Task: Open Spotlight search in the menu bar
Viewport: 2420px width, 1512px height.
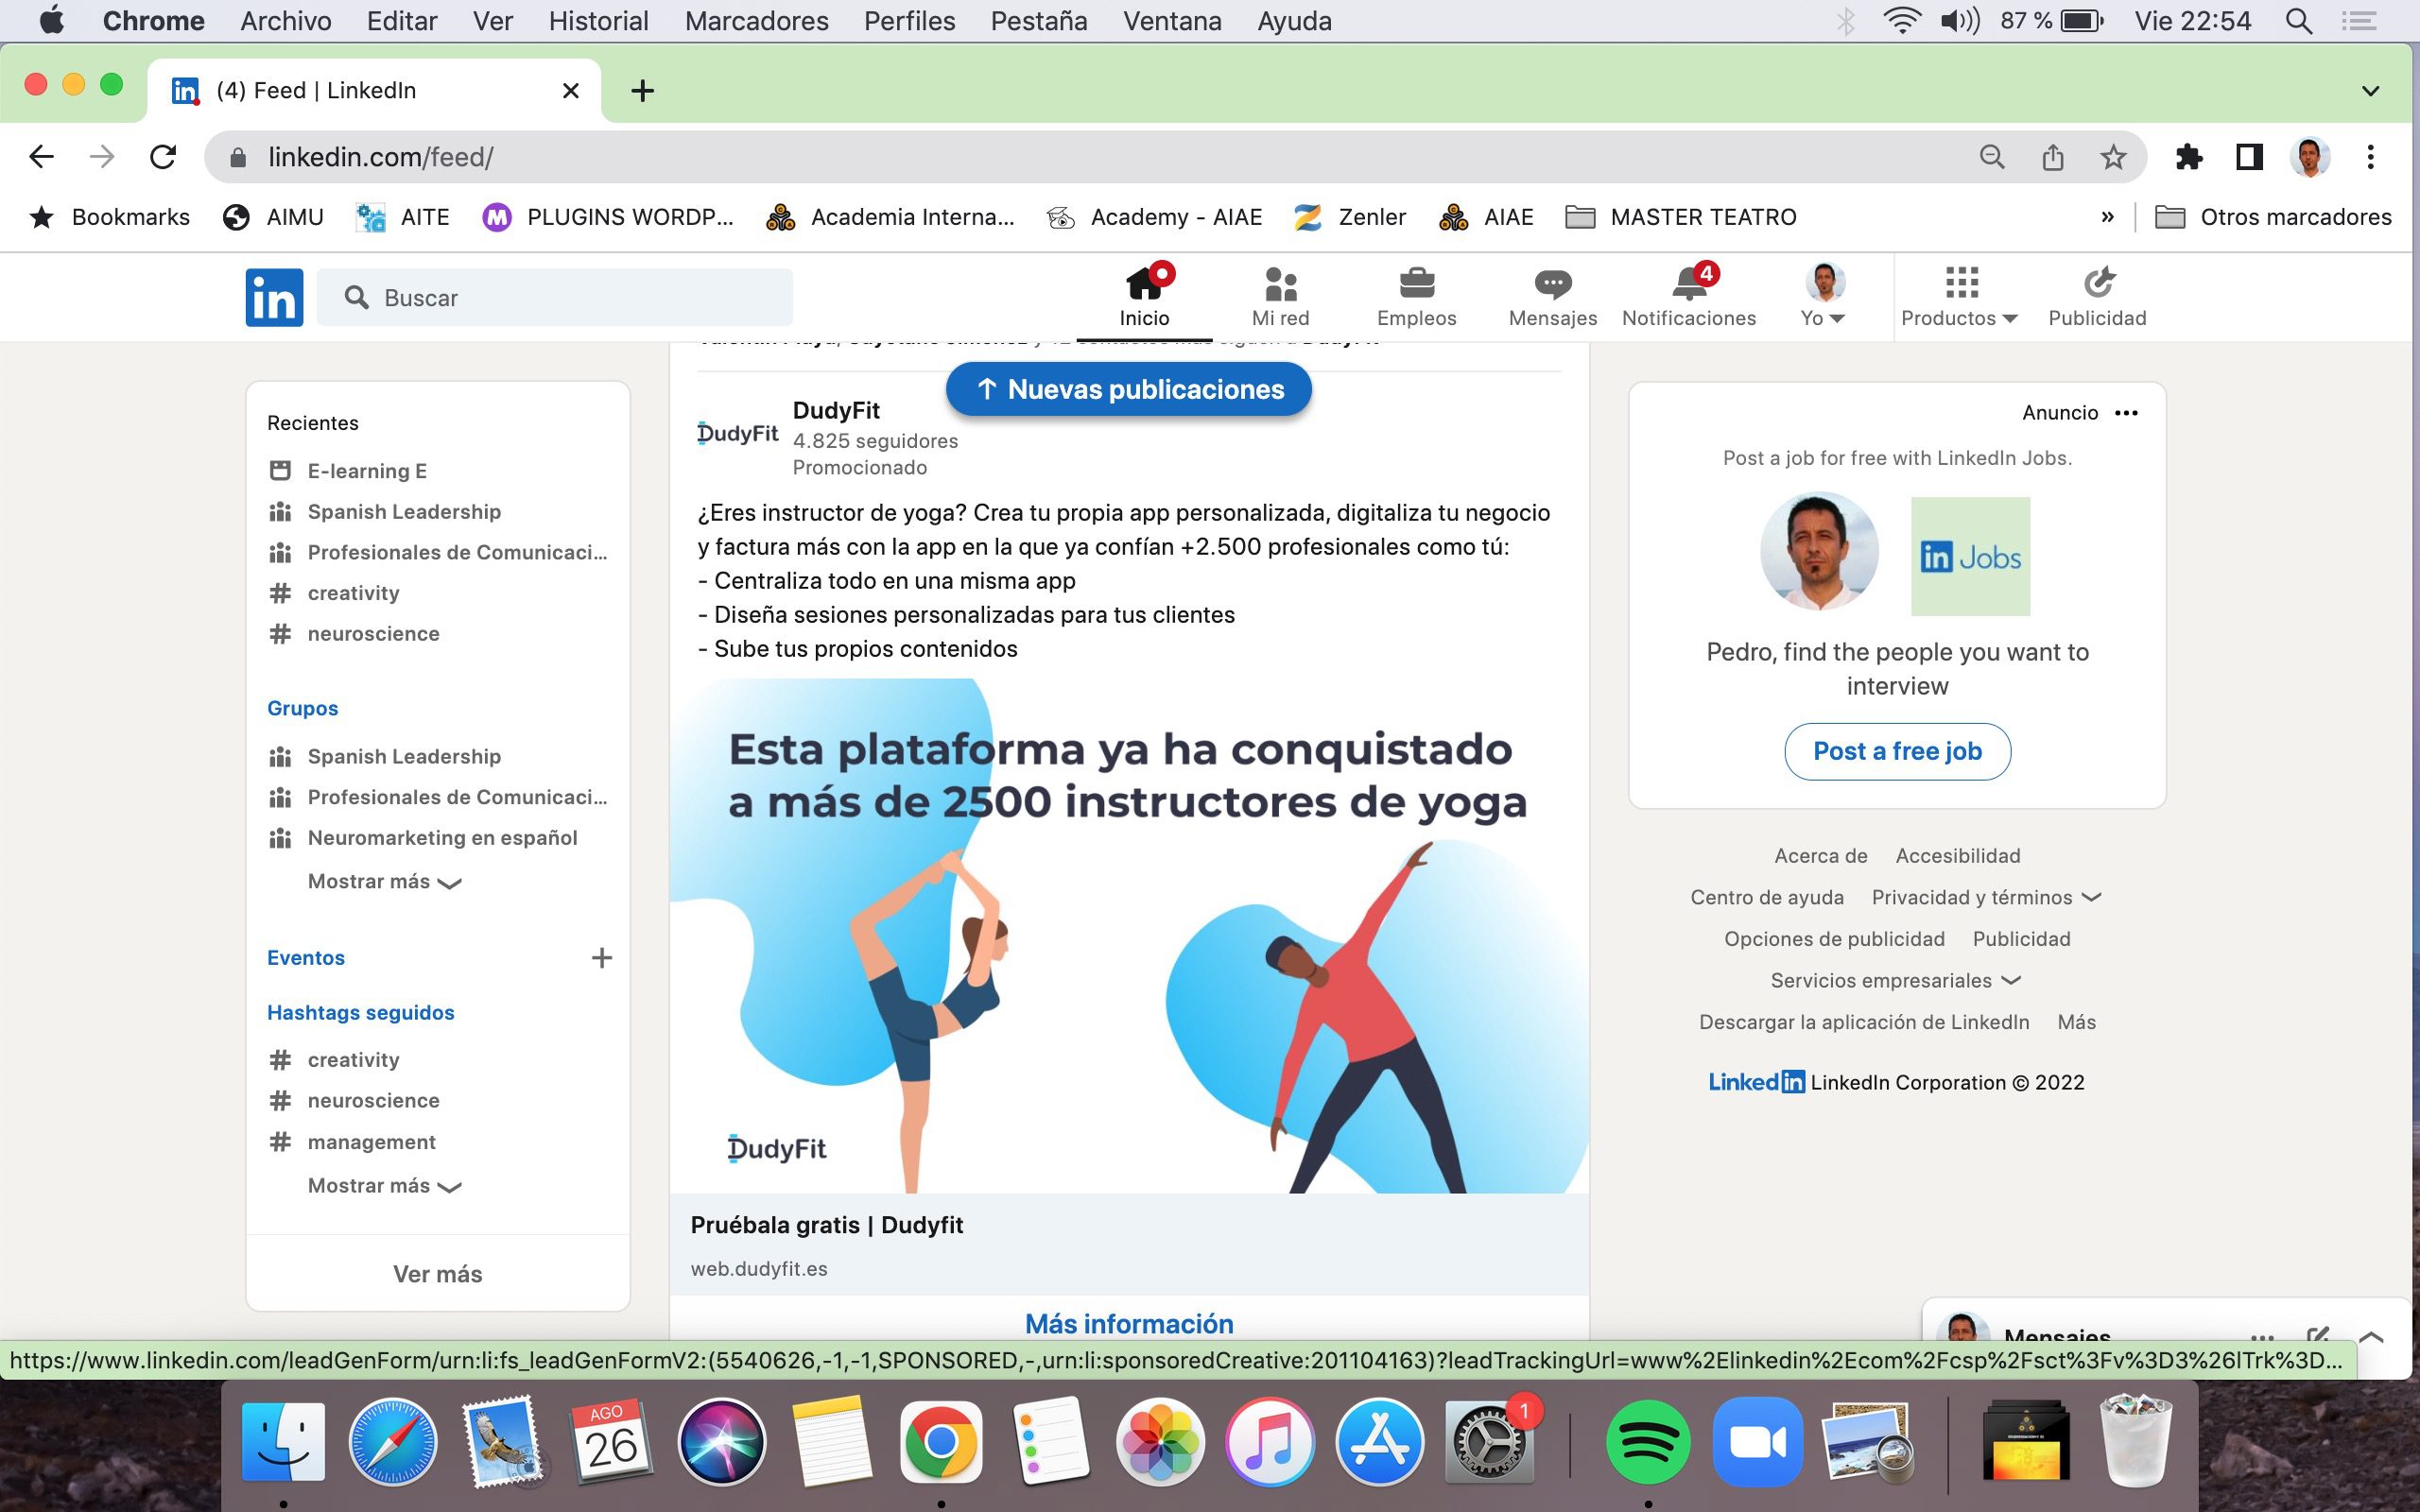Action: pos(2299,21)
